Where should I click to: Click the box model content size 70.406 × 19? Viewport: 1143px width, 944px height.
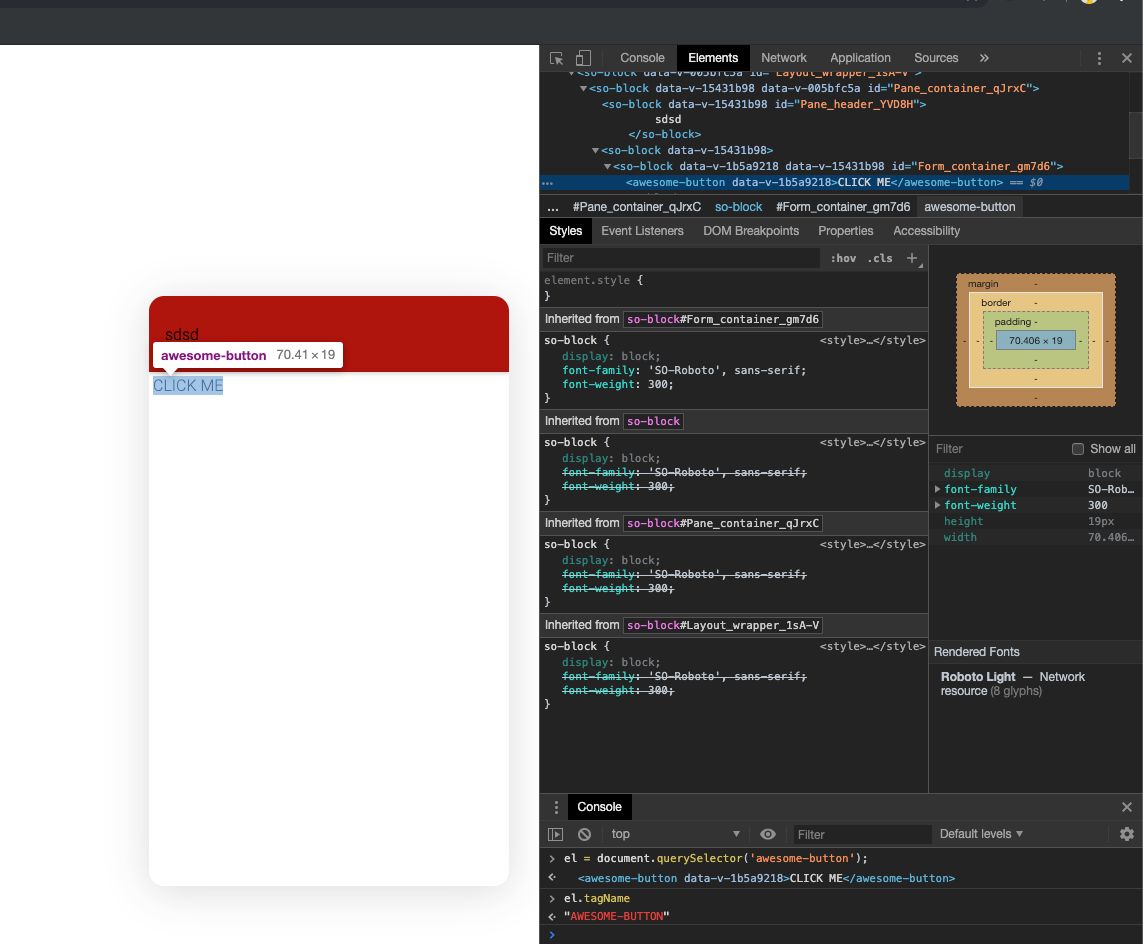1035,340
